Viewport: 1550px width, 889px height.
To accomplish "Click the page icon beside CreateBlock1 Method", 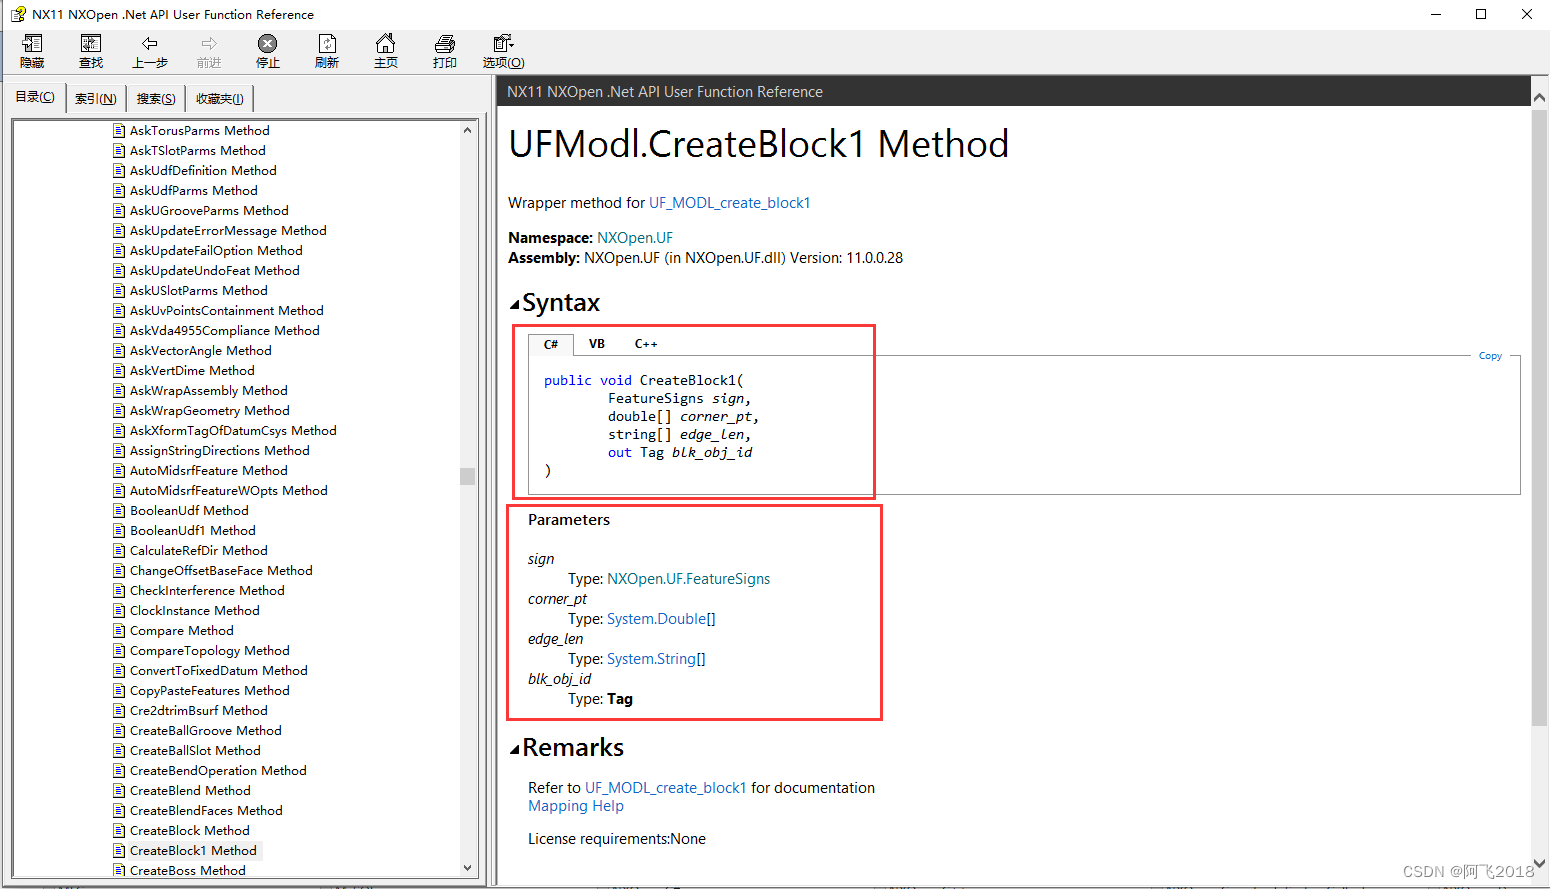I will pyautogui.click(x=119, y=851).
